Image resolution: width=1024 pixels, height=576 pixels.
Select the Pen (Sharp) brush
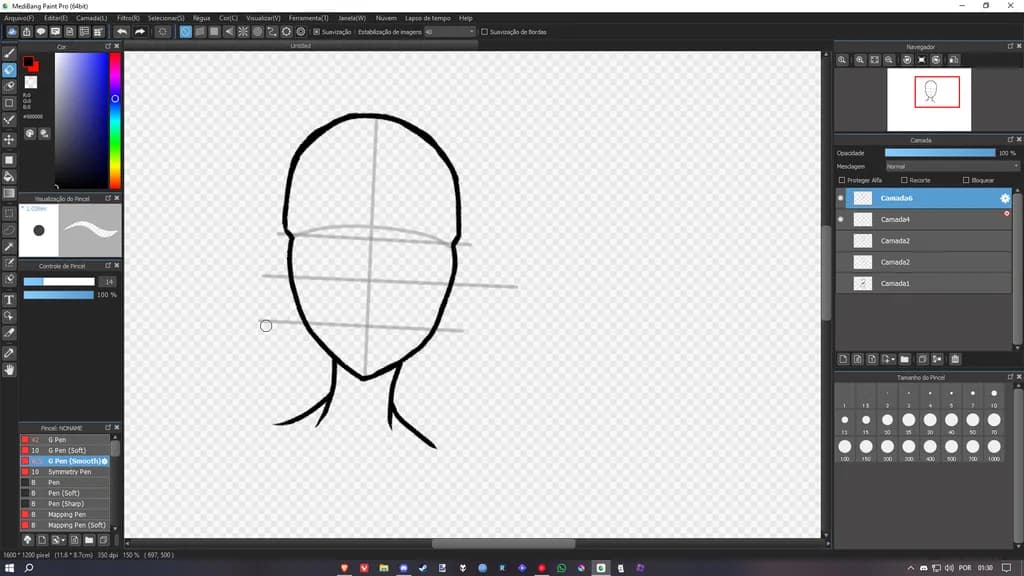[x=65, y=504]
